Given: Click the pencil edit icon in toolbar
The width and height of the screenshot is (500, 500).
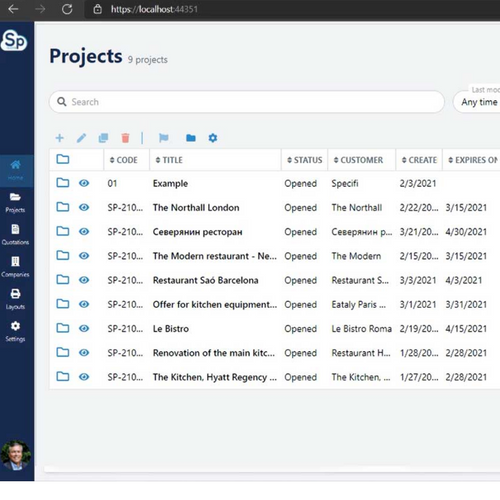Looking at the screenshot, I should pos(81,138).
